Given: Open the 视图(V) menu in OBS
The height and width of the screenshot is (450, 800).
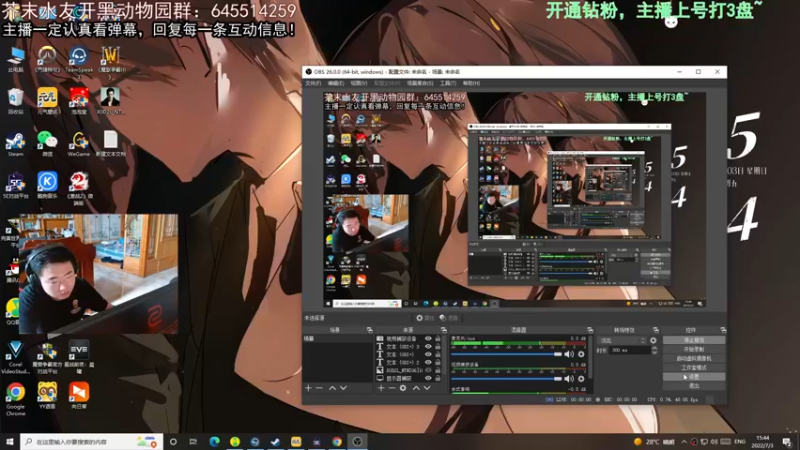Looking at the screenshot, I should pos(359,83).
